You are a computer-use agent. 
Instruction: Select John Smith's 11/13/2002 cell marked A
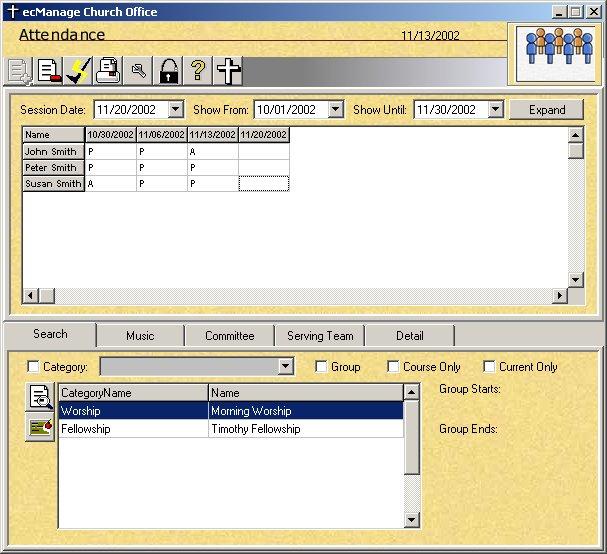coord(213,151)
